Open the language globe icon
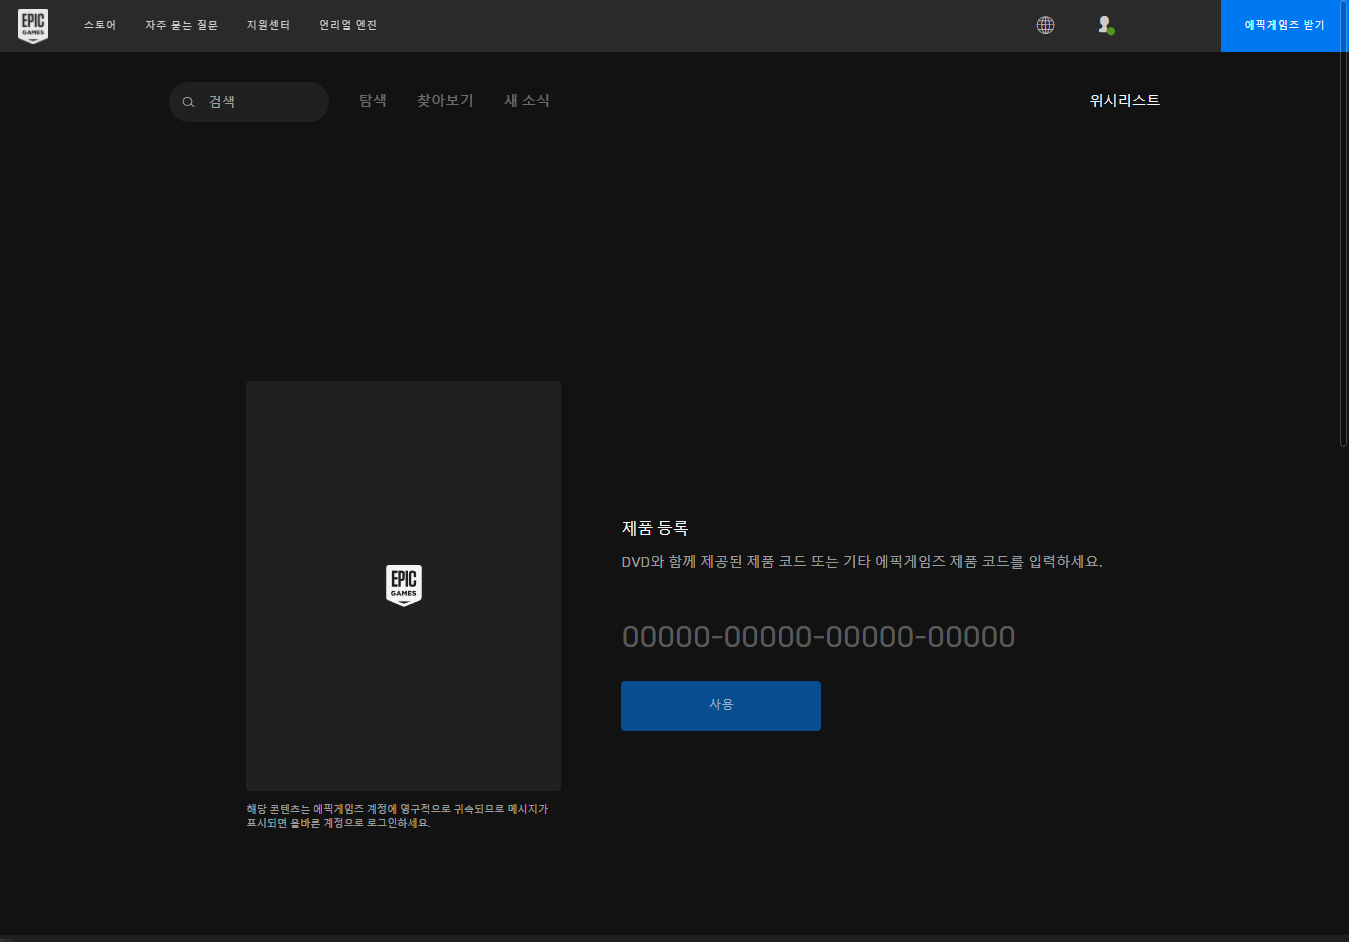 click(1045, 25)
